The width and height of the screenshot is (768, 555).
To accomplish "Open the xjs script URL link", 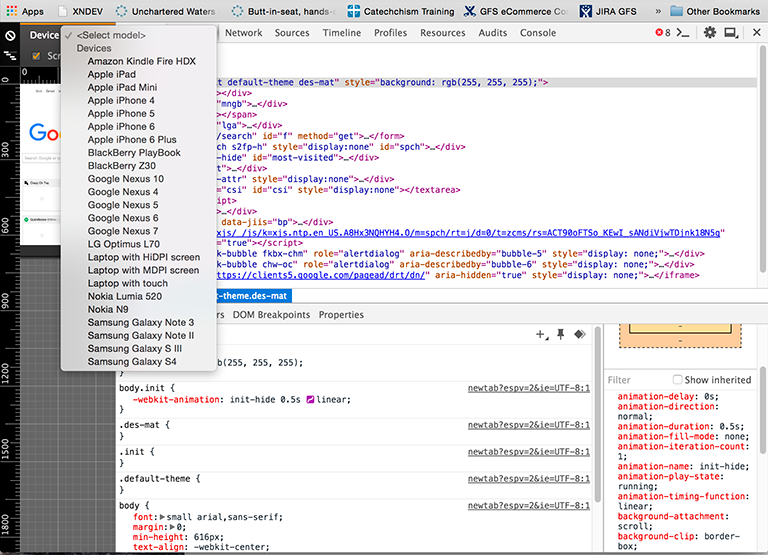I will pyautogui.click(x=471, y=233).
